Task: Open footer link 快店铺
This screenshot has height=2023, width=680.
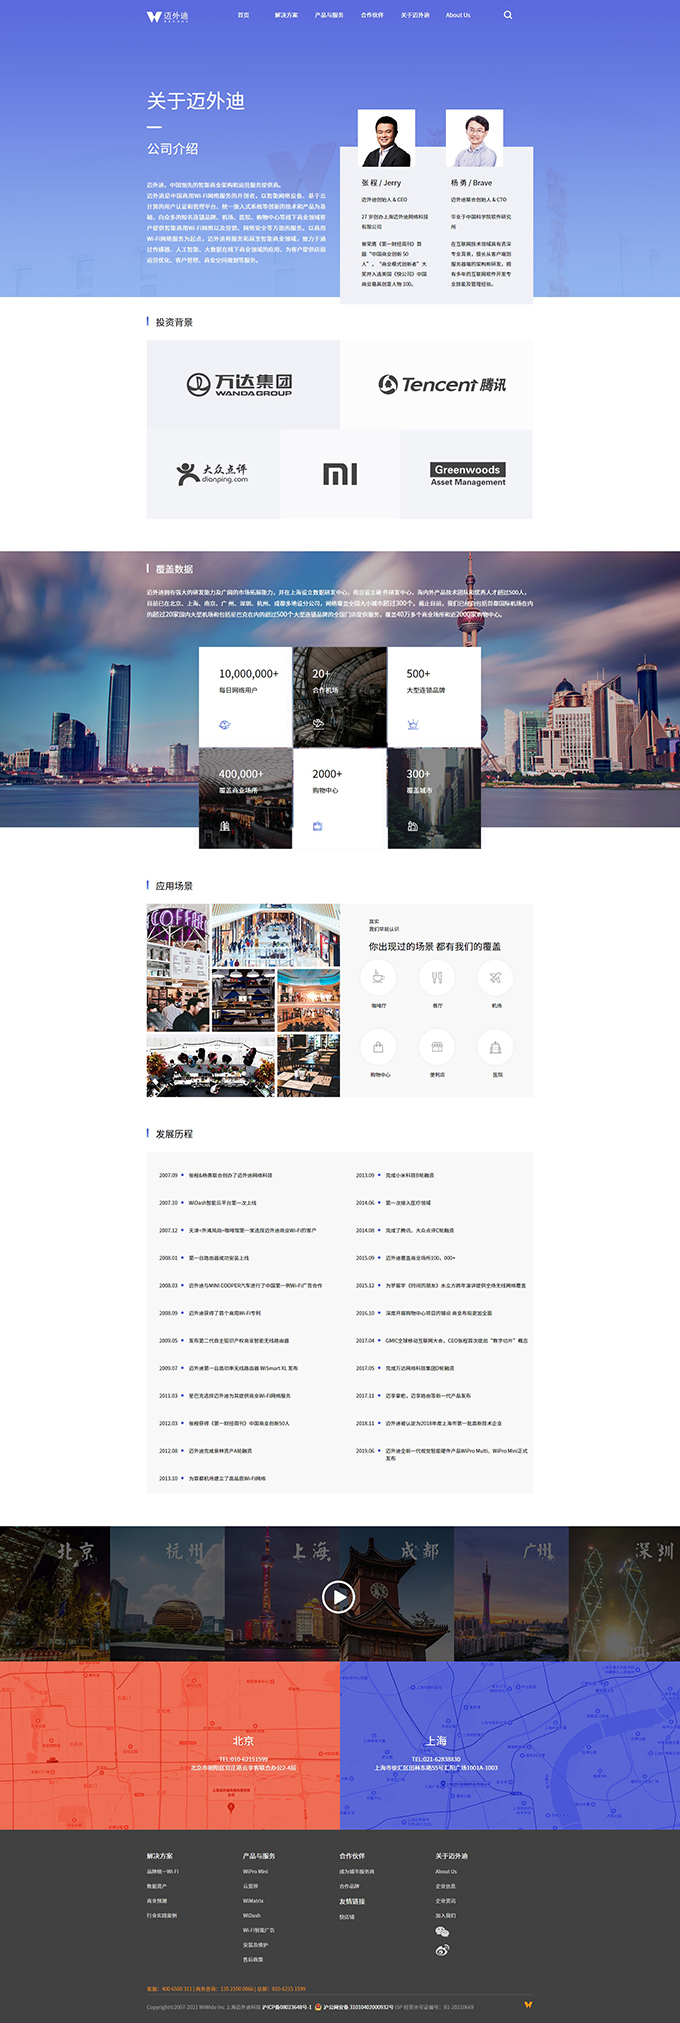Action: 347,1917
